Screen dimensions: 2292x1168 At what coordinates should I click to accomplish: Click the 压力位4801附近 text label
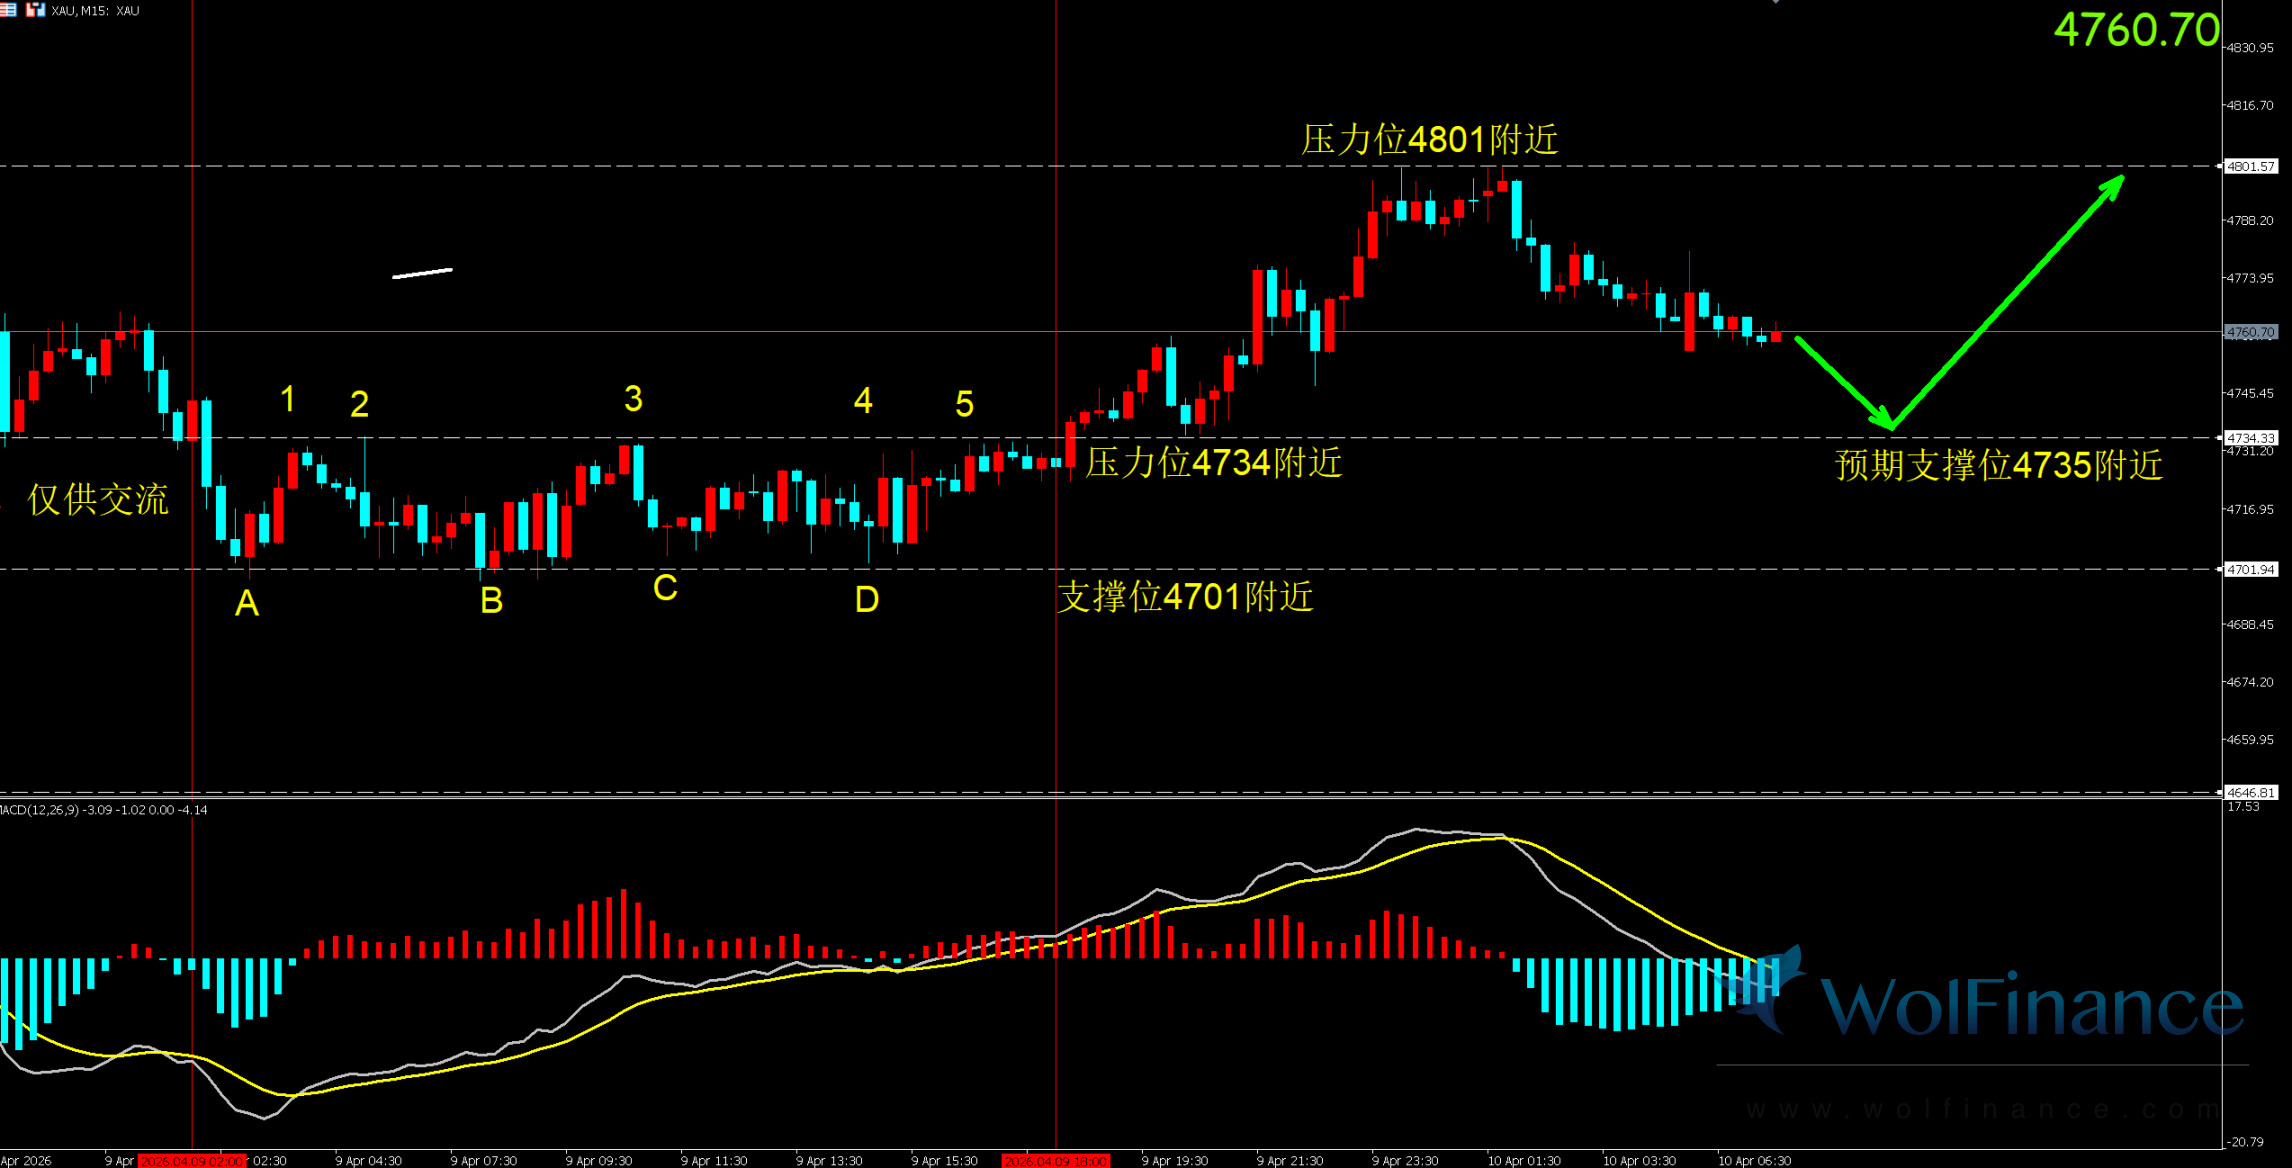coord(1429,139)
